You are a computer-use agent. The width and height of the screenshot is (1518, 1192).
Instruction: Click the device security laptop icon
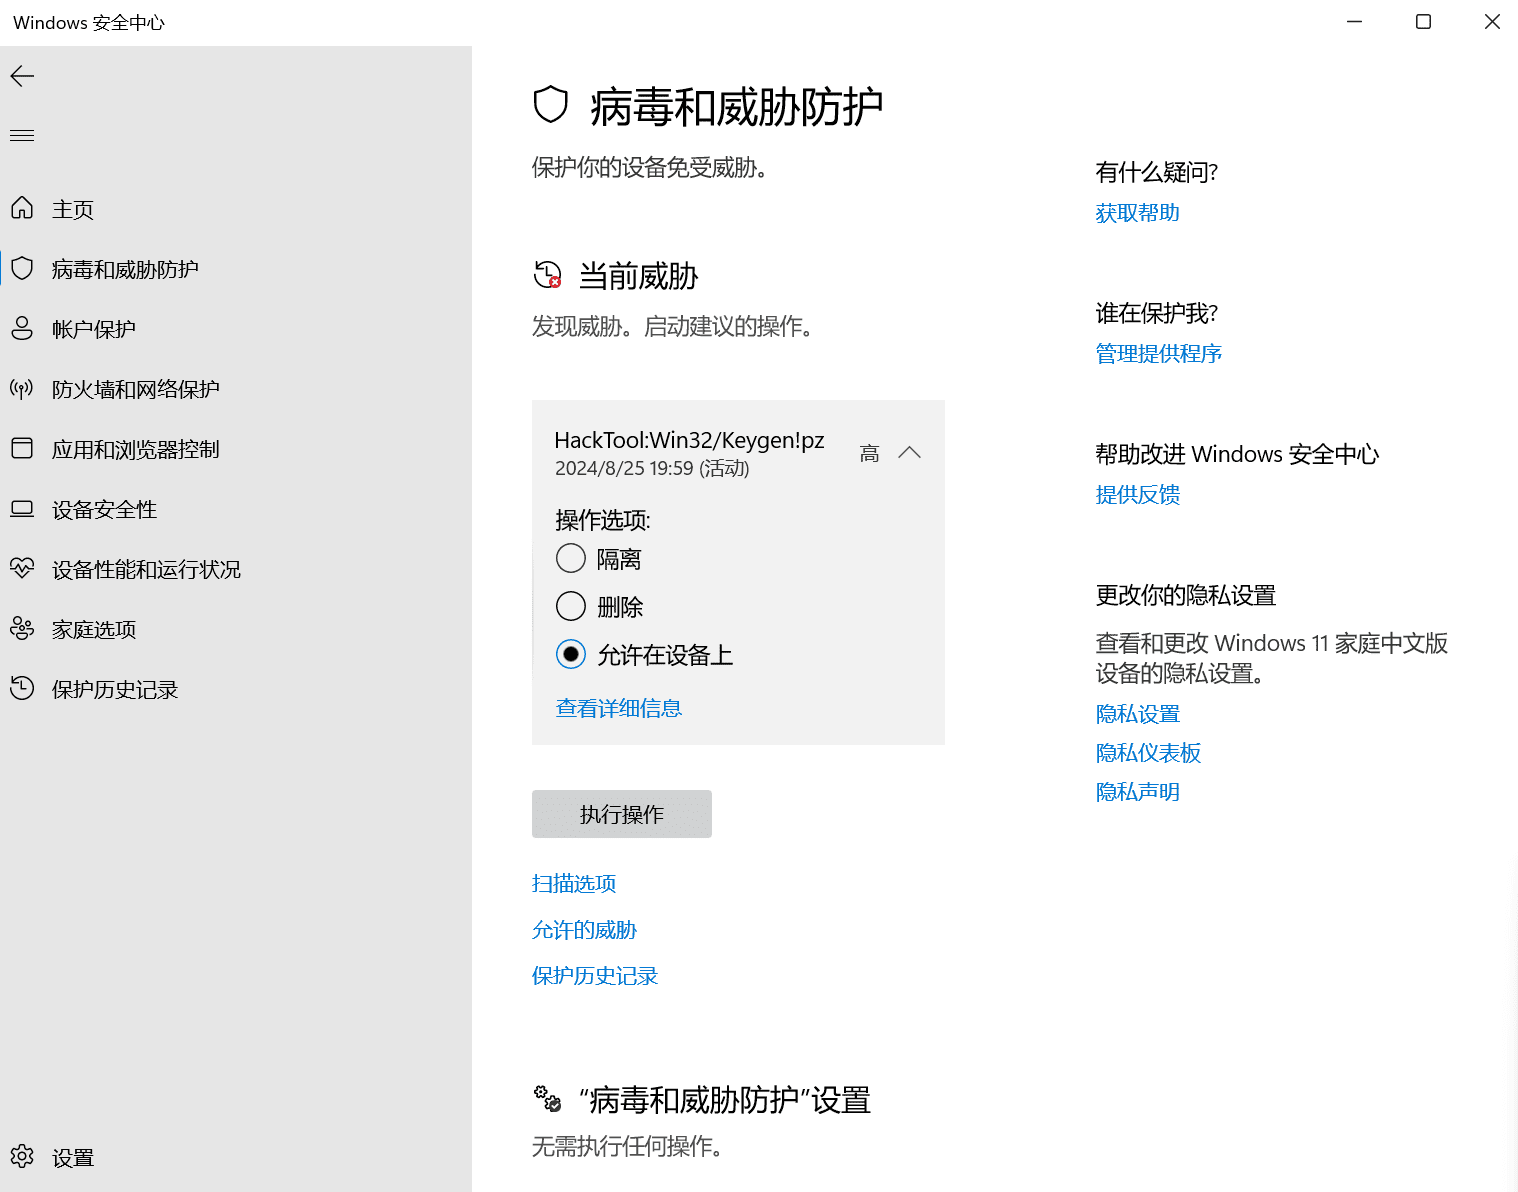[x=22, y=509]
